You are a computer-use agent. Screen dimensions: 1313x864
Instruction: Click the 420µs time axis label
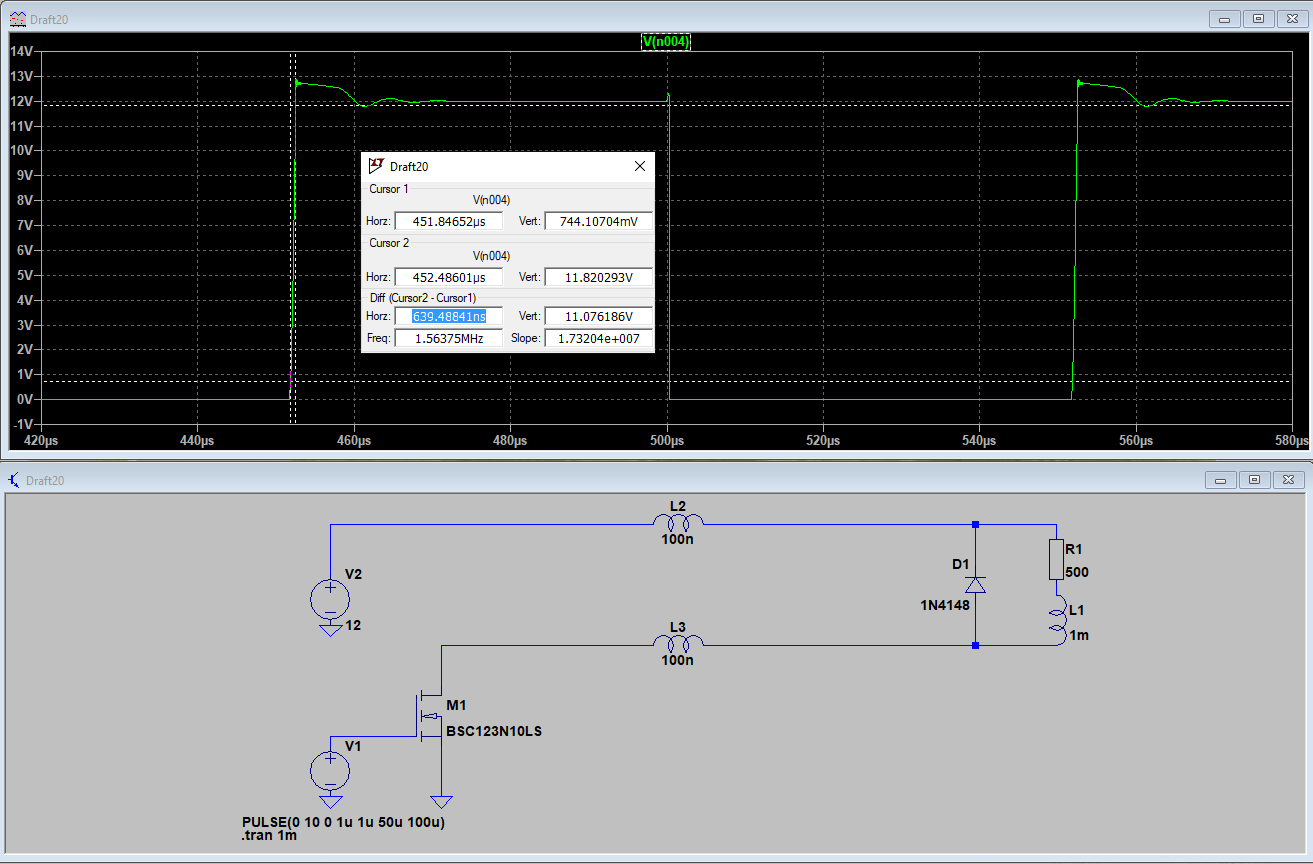pyautogui.click(x=40, y=440)
